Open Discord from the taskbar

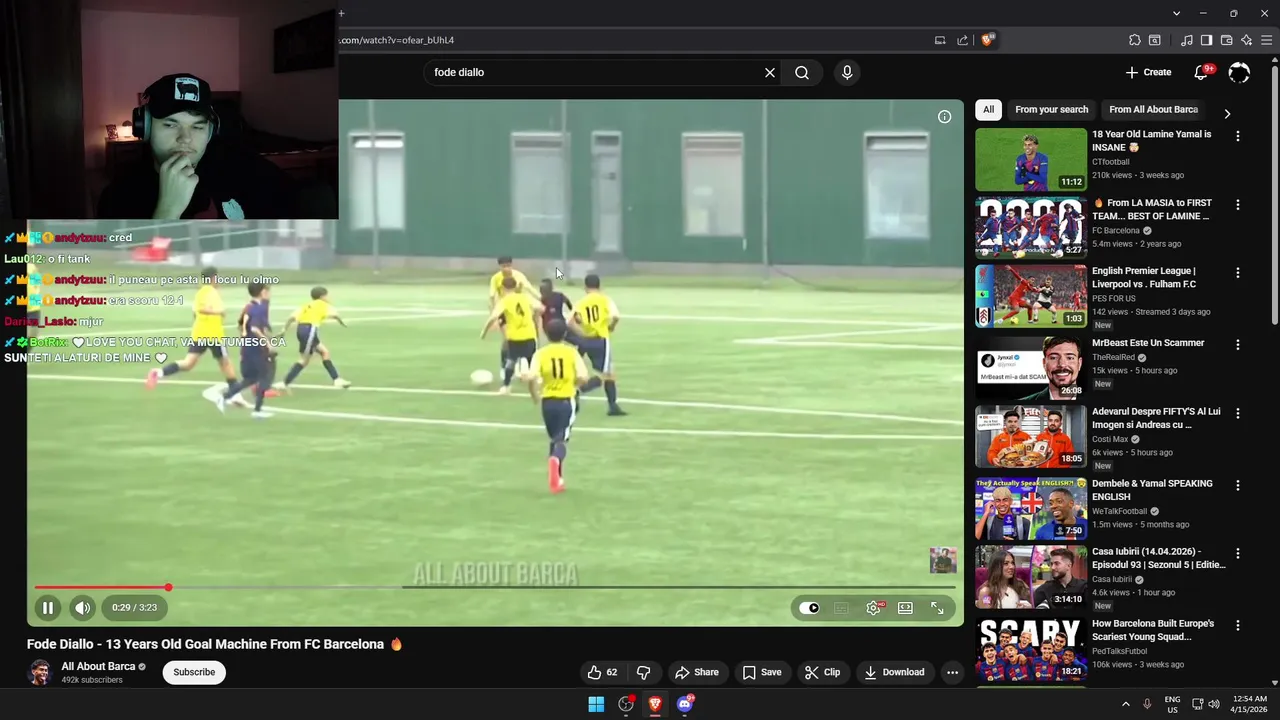(685, 704)
